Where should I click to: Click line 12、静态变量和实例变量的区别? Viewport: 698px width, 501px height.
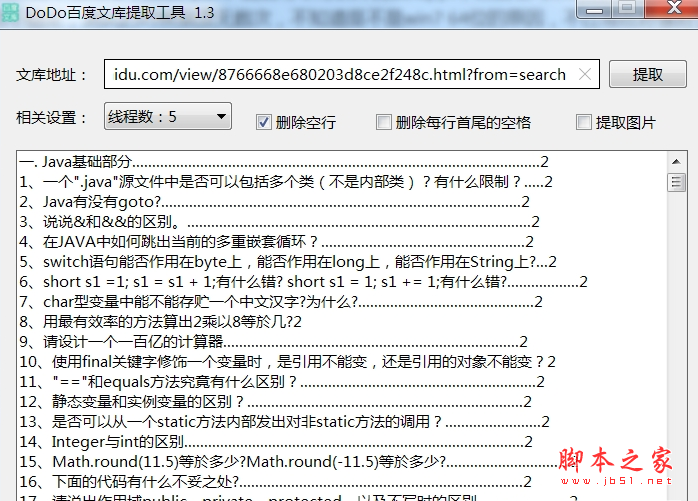click(276, 402)
